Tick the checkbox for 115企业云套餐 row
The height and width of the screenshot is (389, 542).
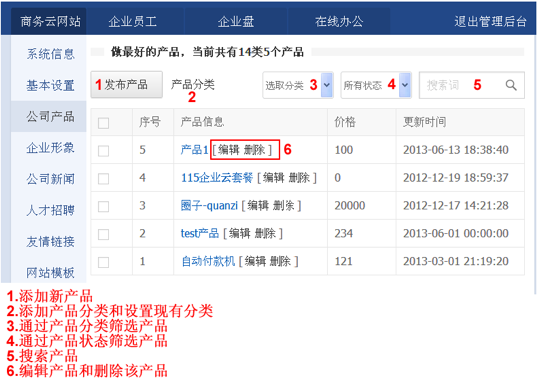click(103, 179)
